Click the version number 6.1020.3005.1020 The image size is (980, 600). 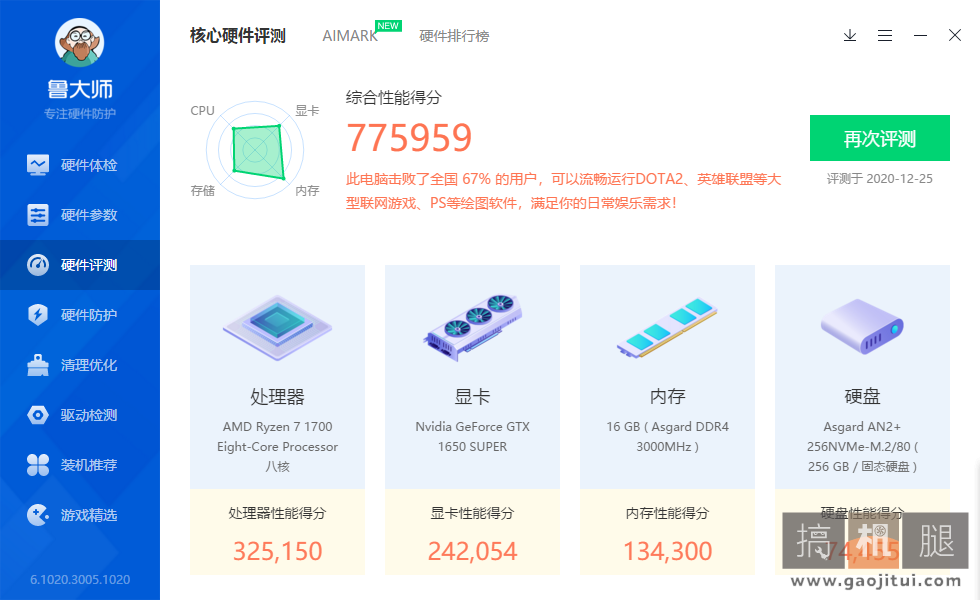click(x=80, y=580)
